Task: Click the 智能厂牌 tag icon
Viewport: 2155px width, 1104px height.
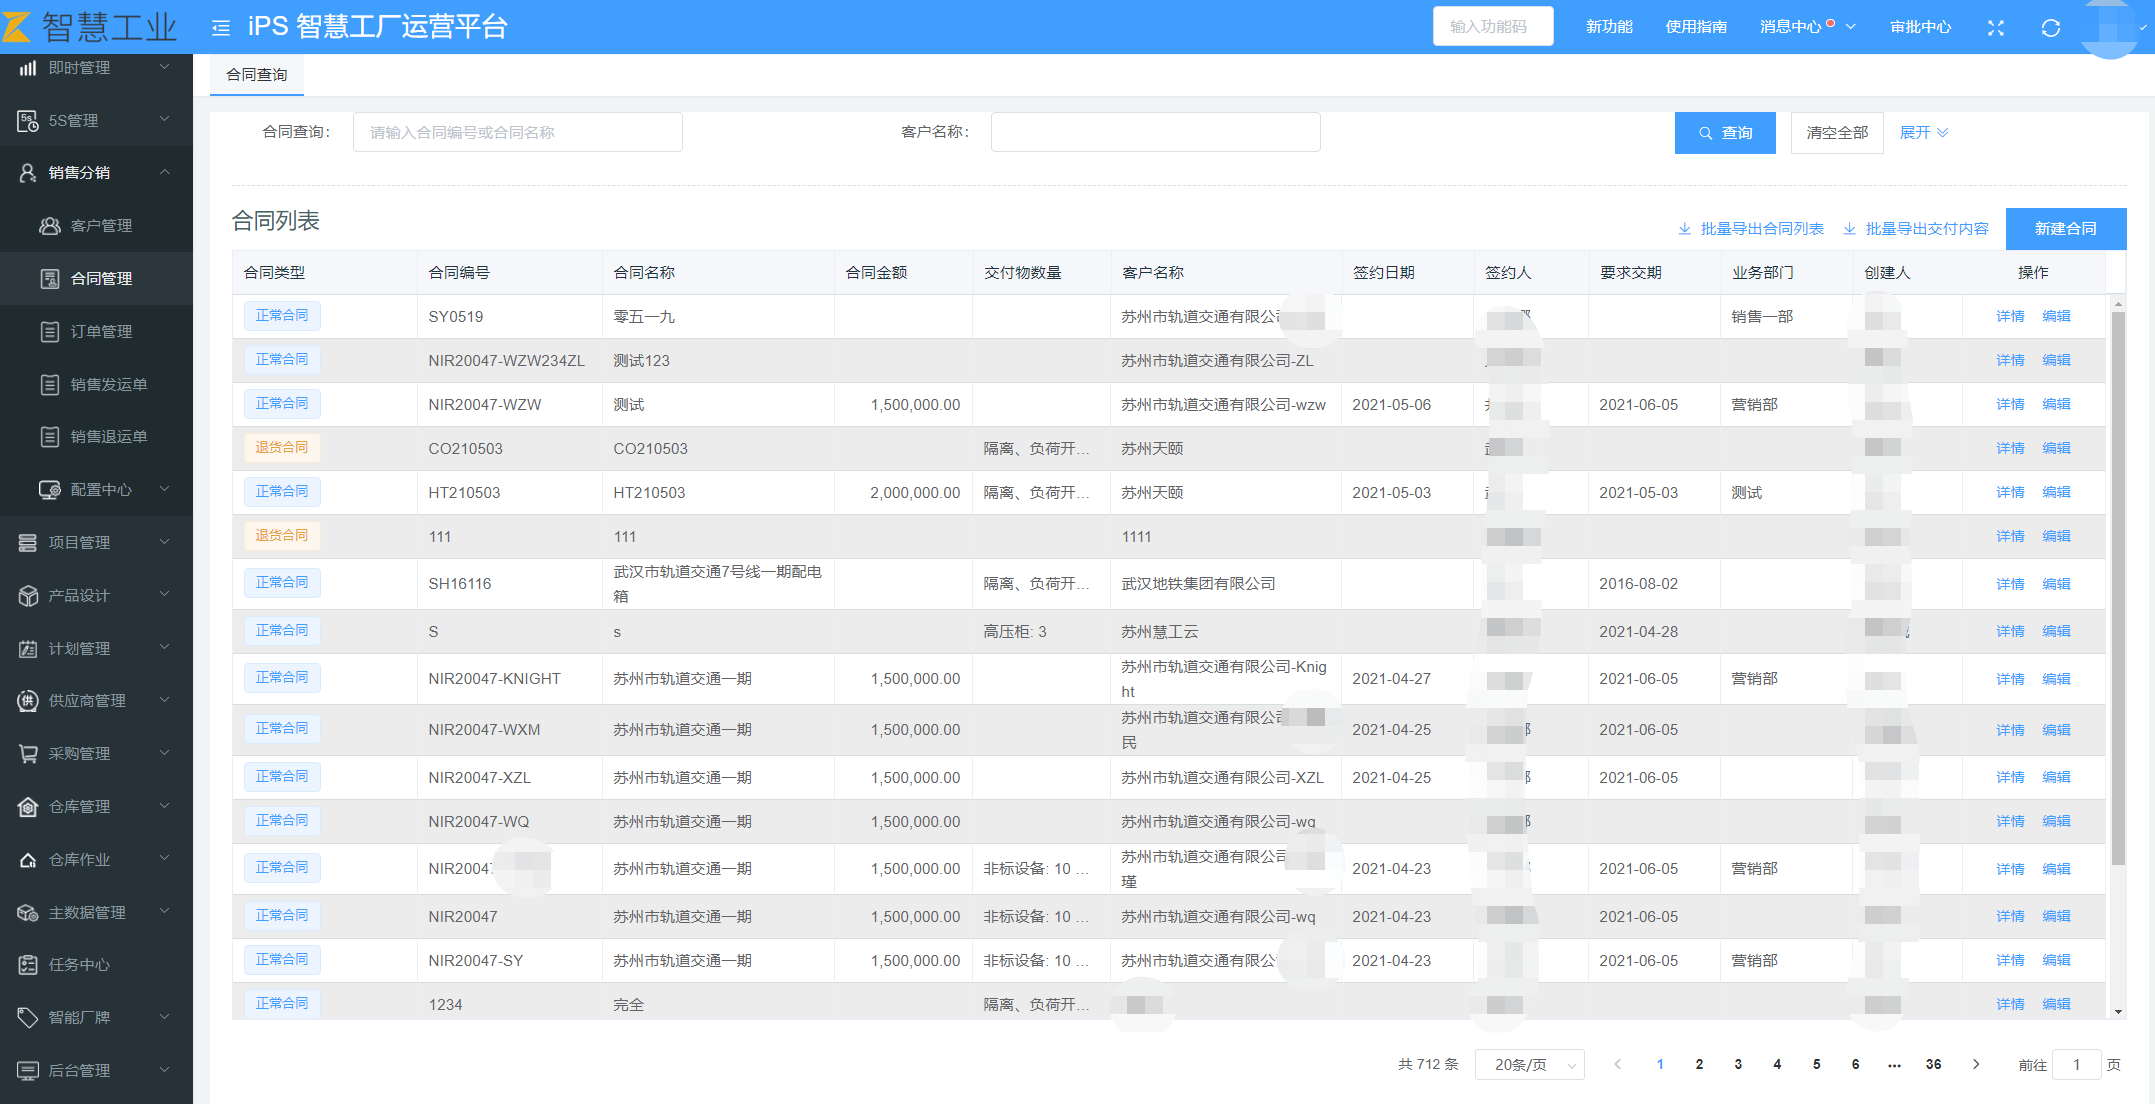Action: [28, 1018]
